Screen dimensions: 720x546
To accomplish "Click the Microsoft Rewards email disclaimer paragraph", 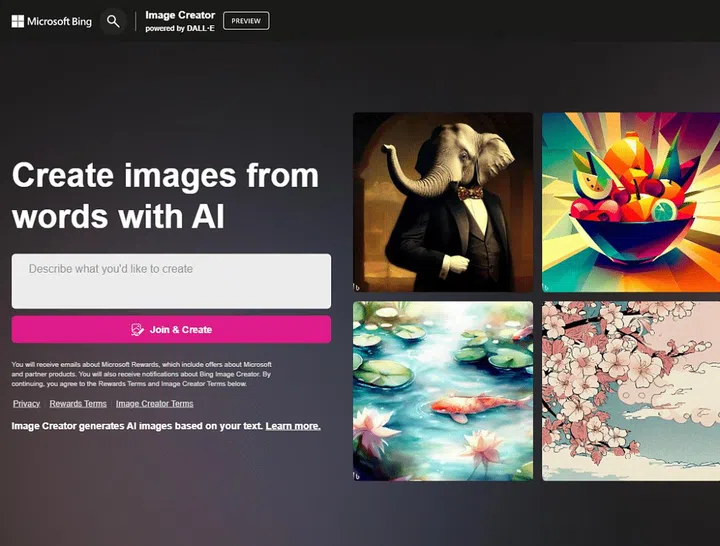I will pyautogui.click(x=142, y=373).
